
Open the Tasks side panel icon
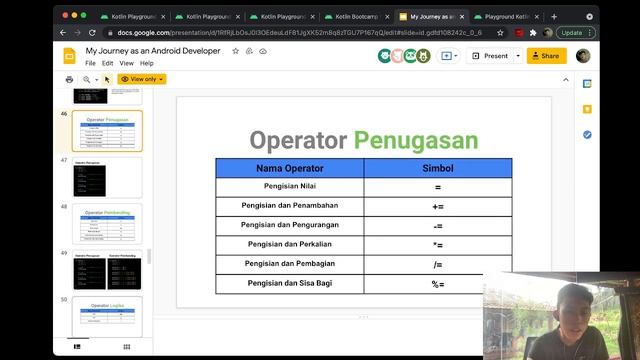click(x=587, y=135)
